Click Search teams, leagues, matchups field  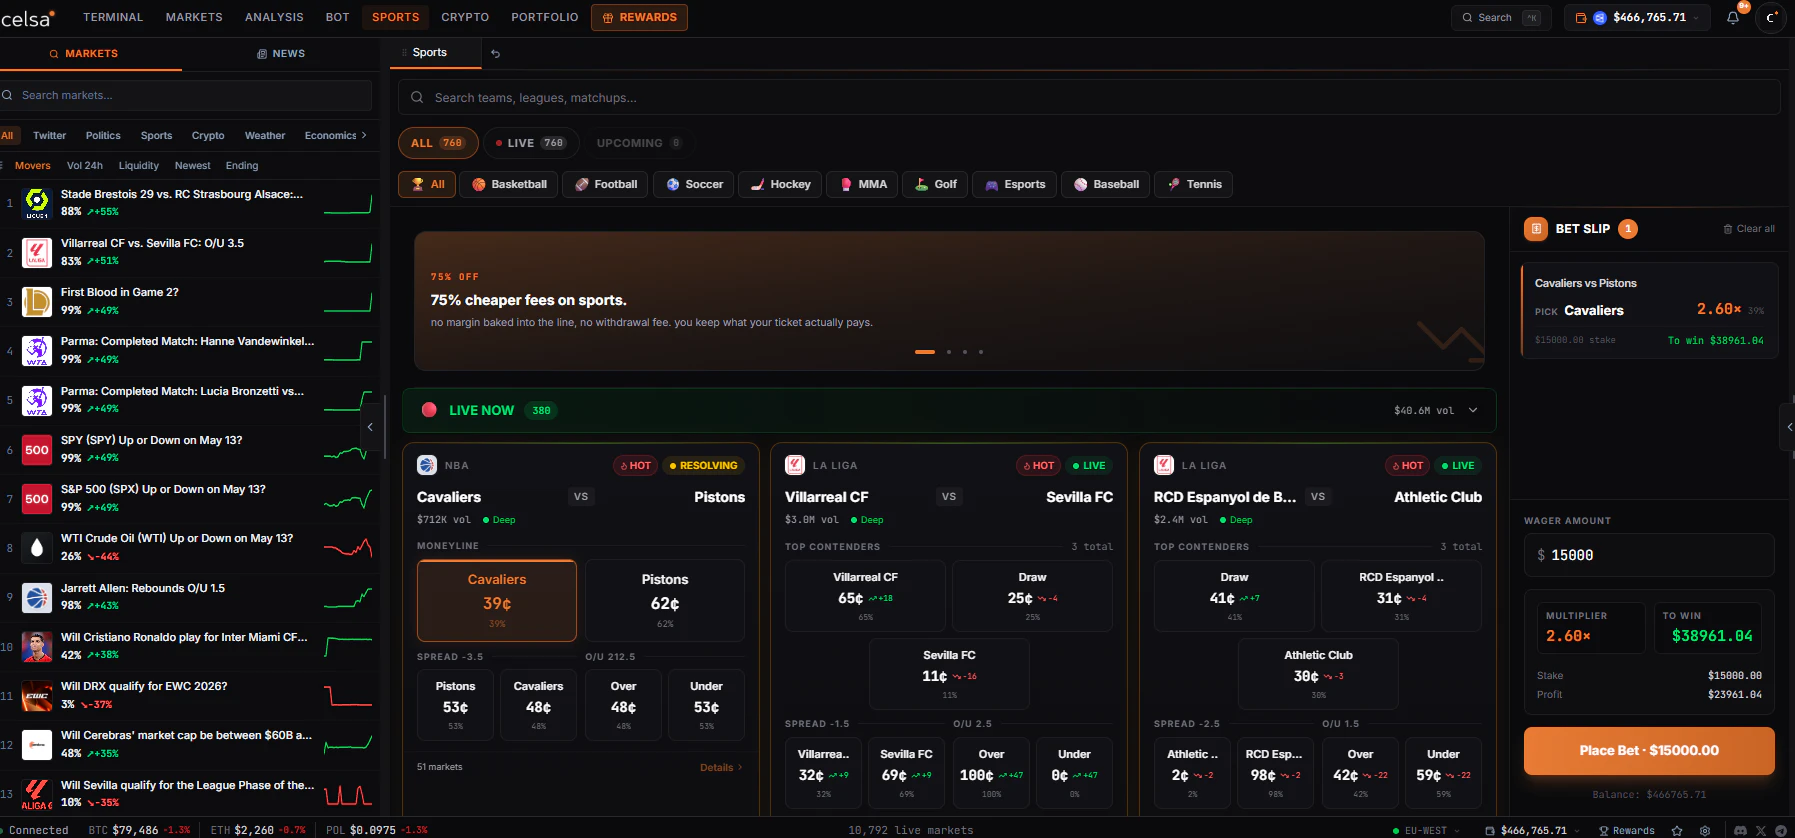(1089, 97)
